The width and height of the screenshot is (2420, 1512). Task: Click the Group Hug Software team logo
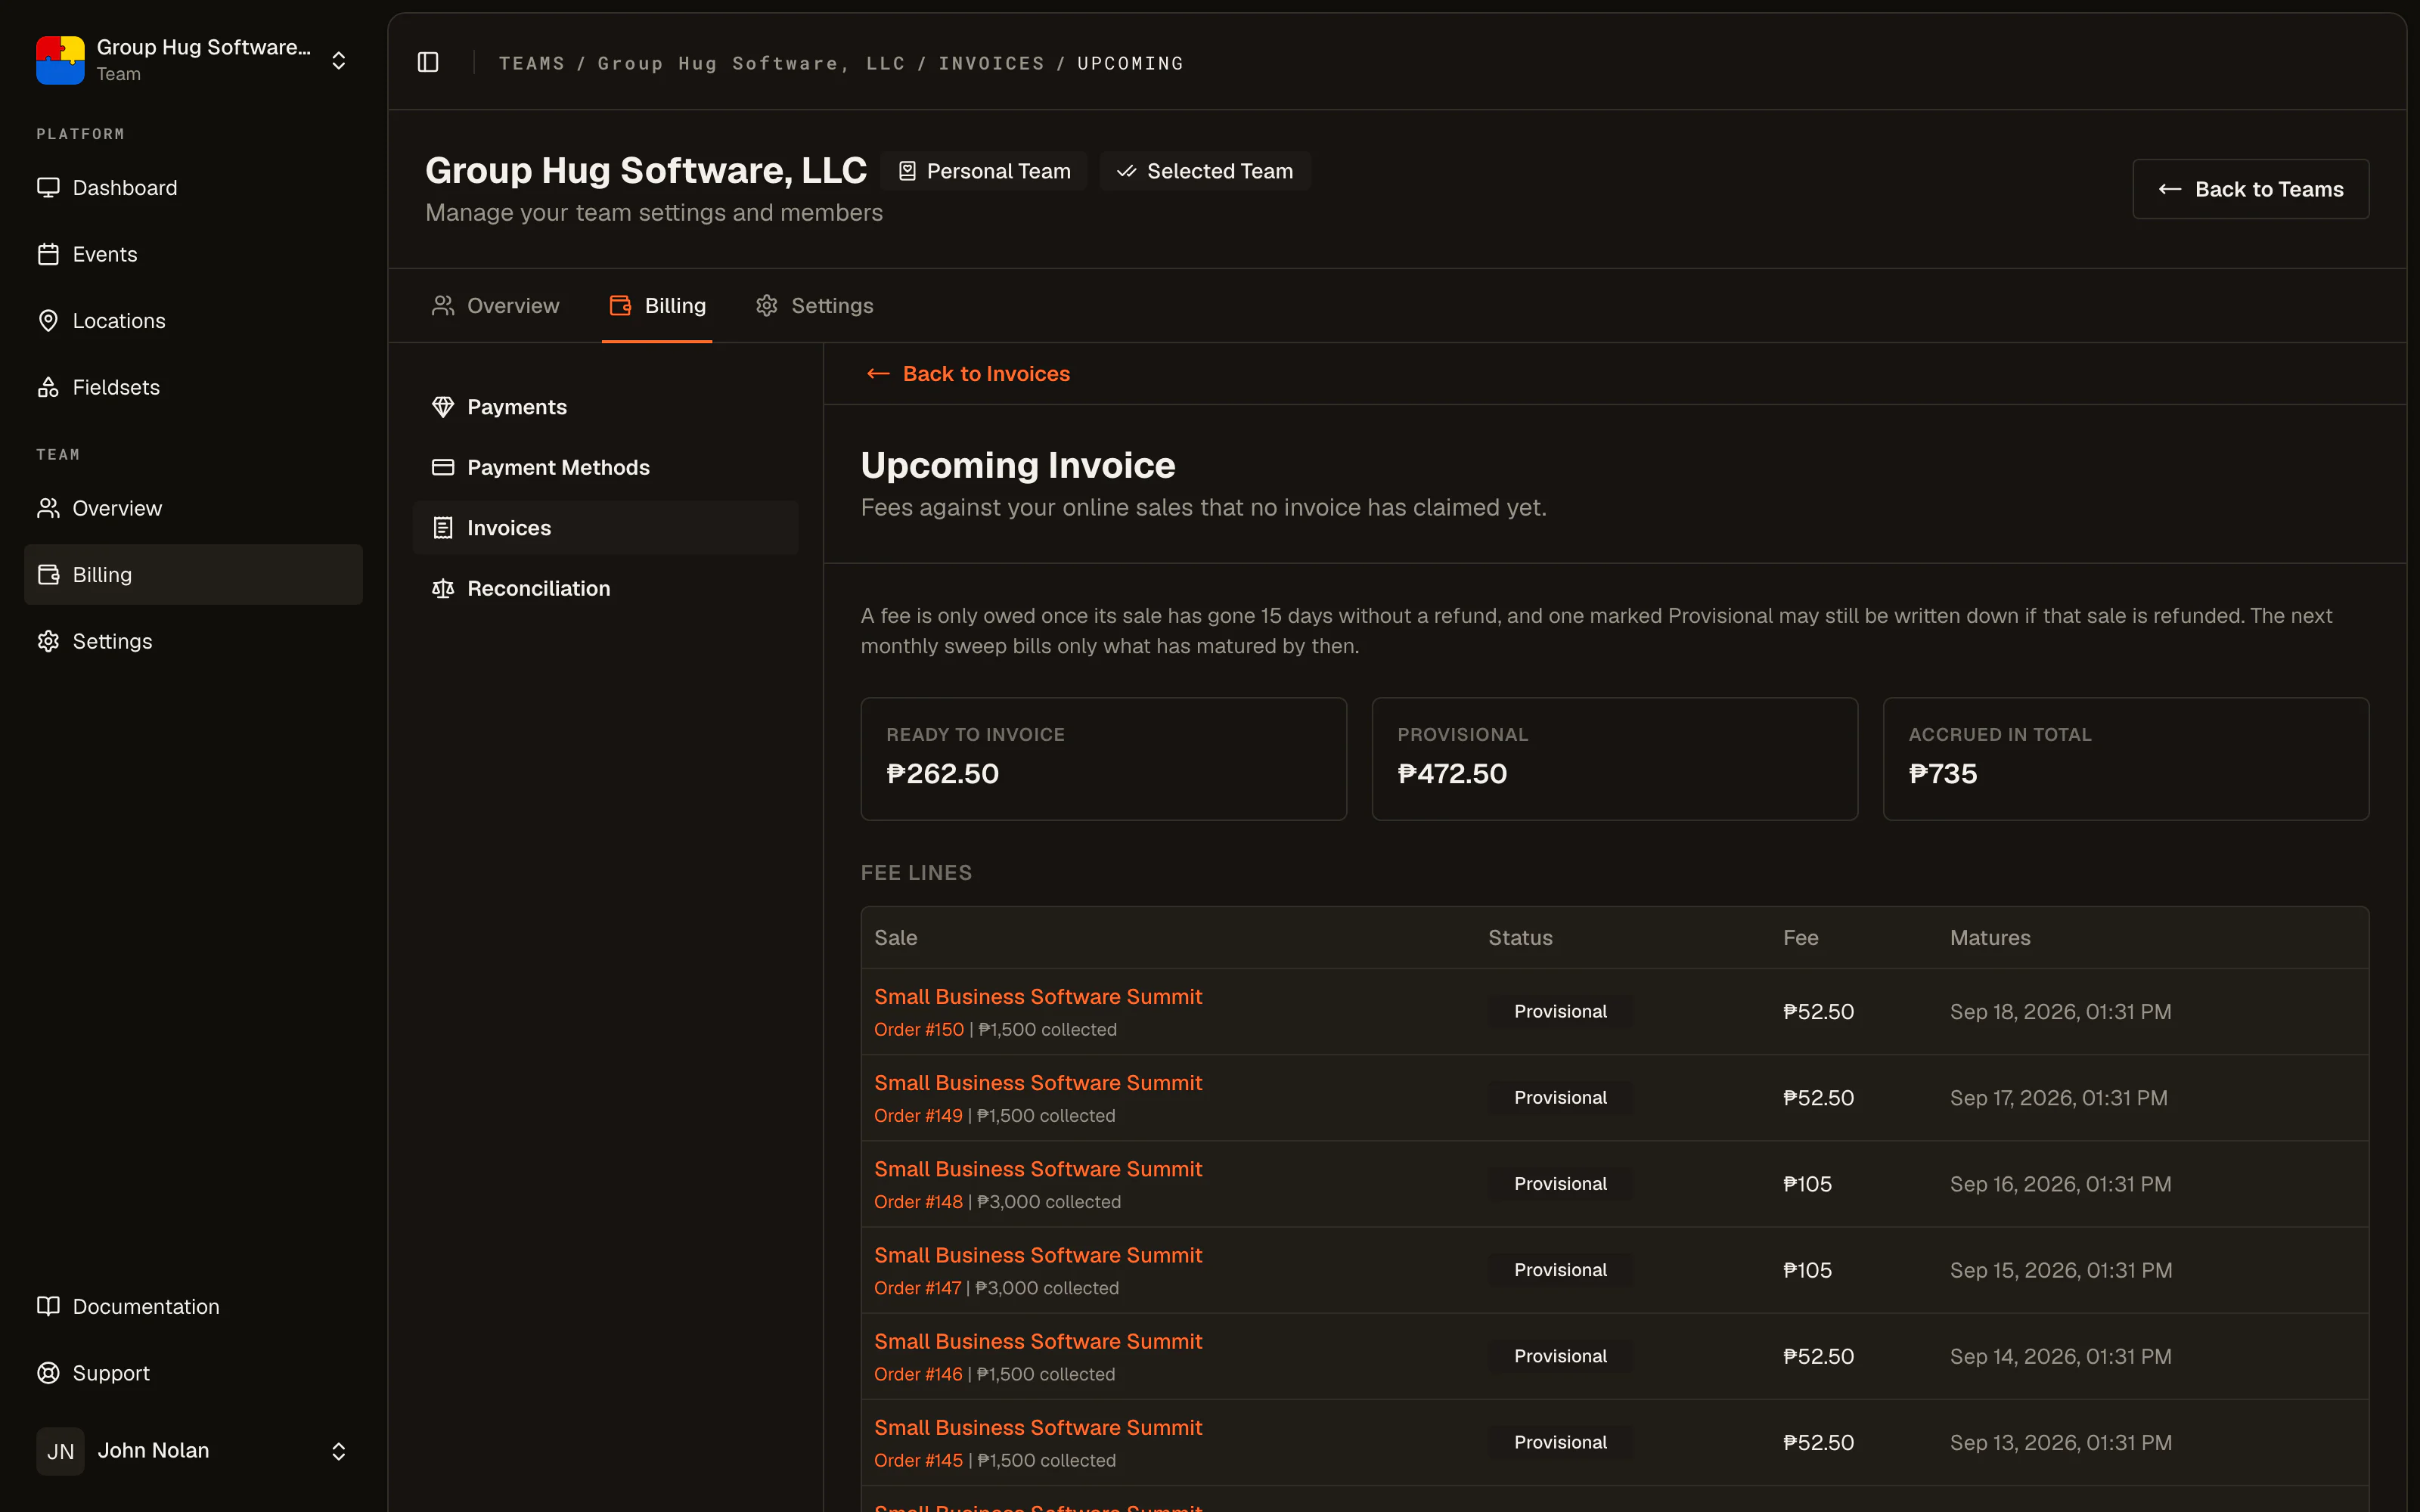pyautogui.click(x=60, y=60)
